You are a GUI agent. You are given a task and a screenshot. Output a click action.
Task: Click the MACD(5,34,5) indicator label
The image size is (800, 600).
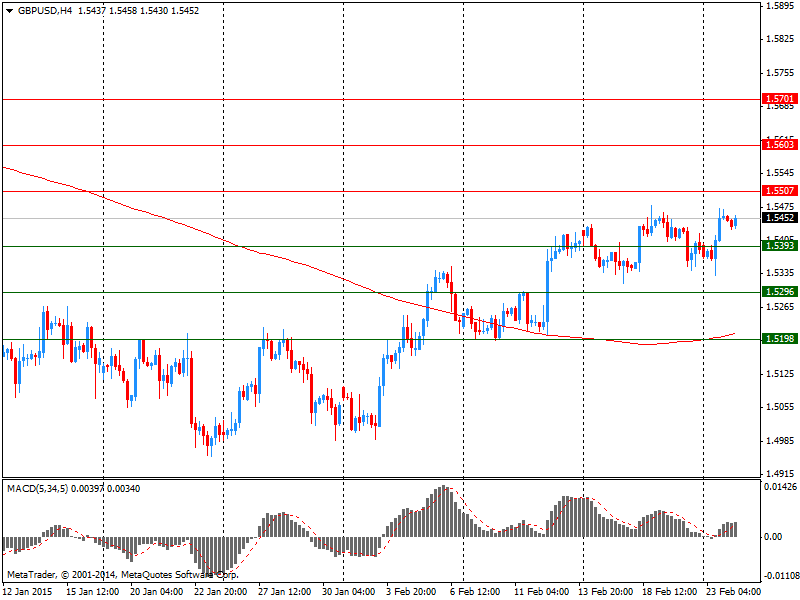(37, 489)
